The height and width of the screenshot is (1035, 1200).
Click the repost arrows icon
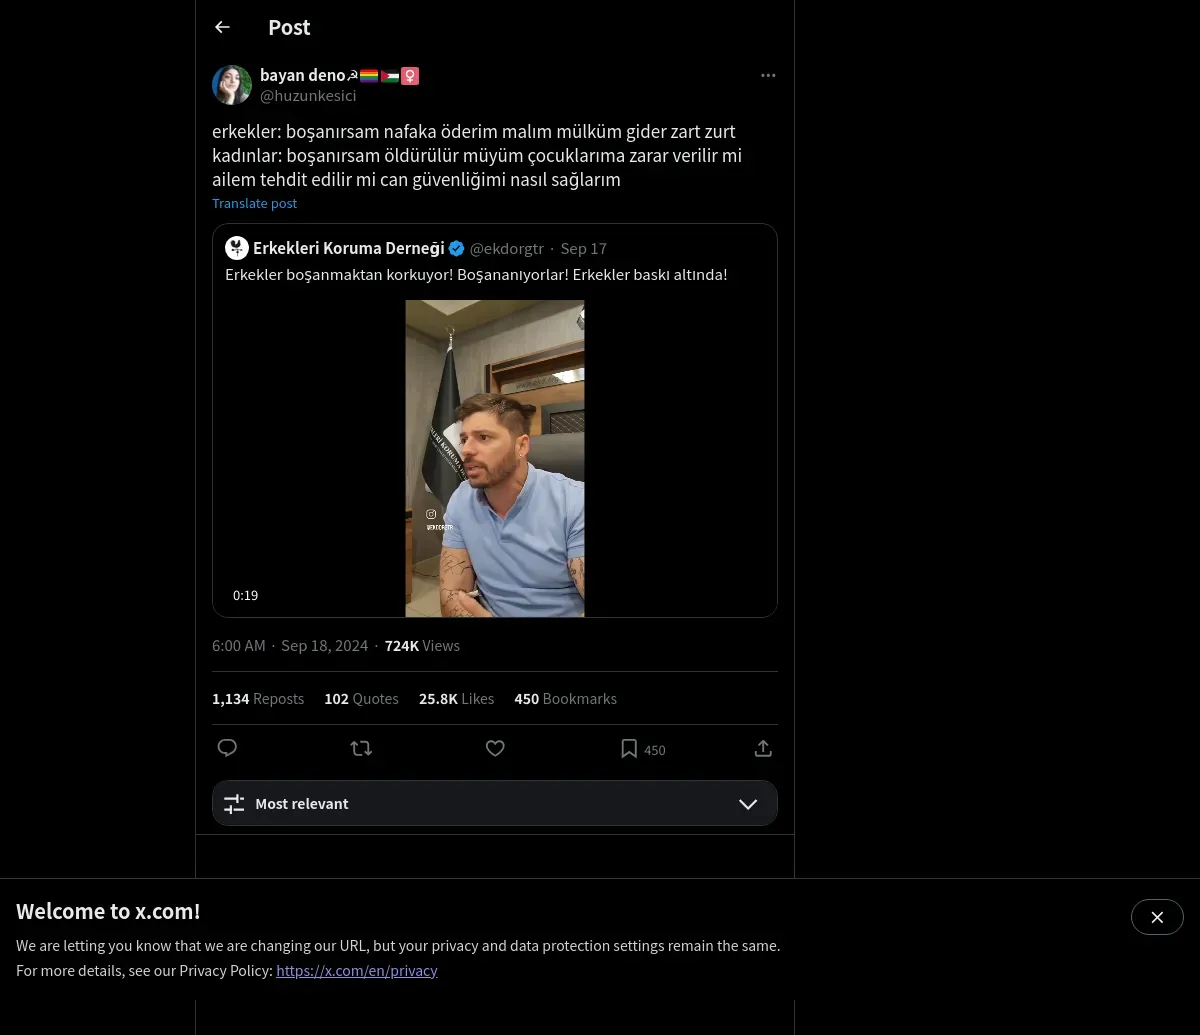tap(361, 748)
